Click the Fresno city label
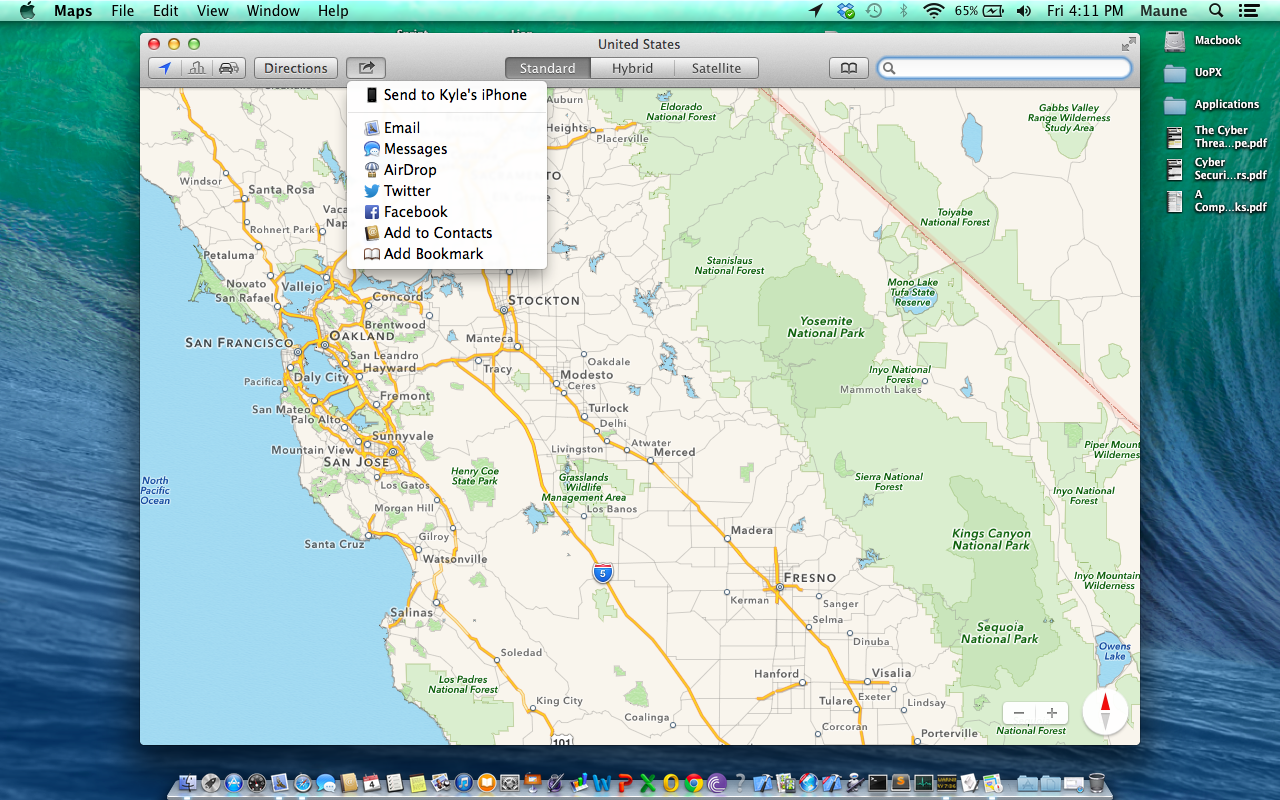The height and width of the screenshot is (800, 1280). point(810,578)
